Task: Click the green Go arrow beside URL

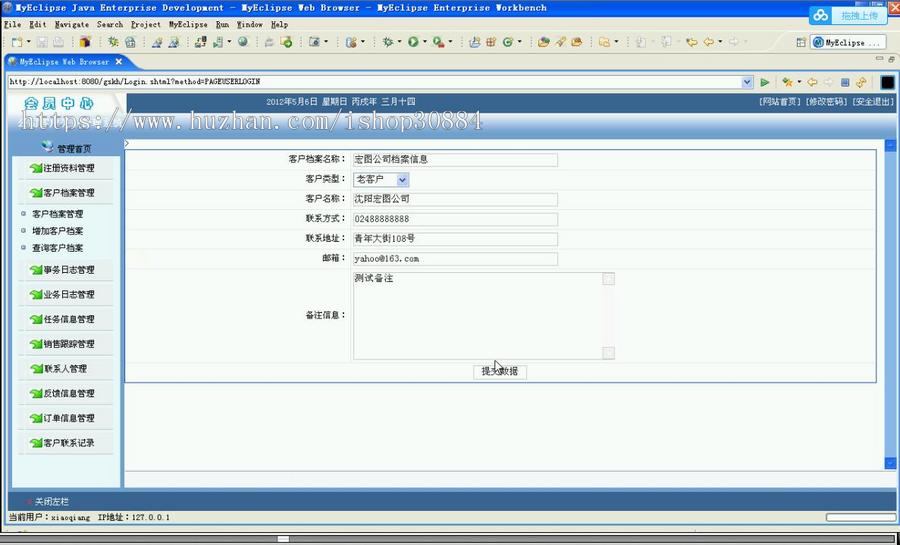Action: [x=765, y=83]
